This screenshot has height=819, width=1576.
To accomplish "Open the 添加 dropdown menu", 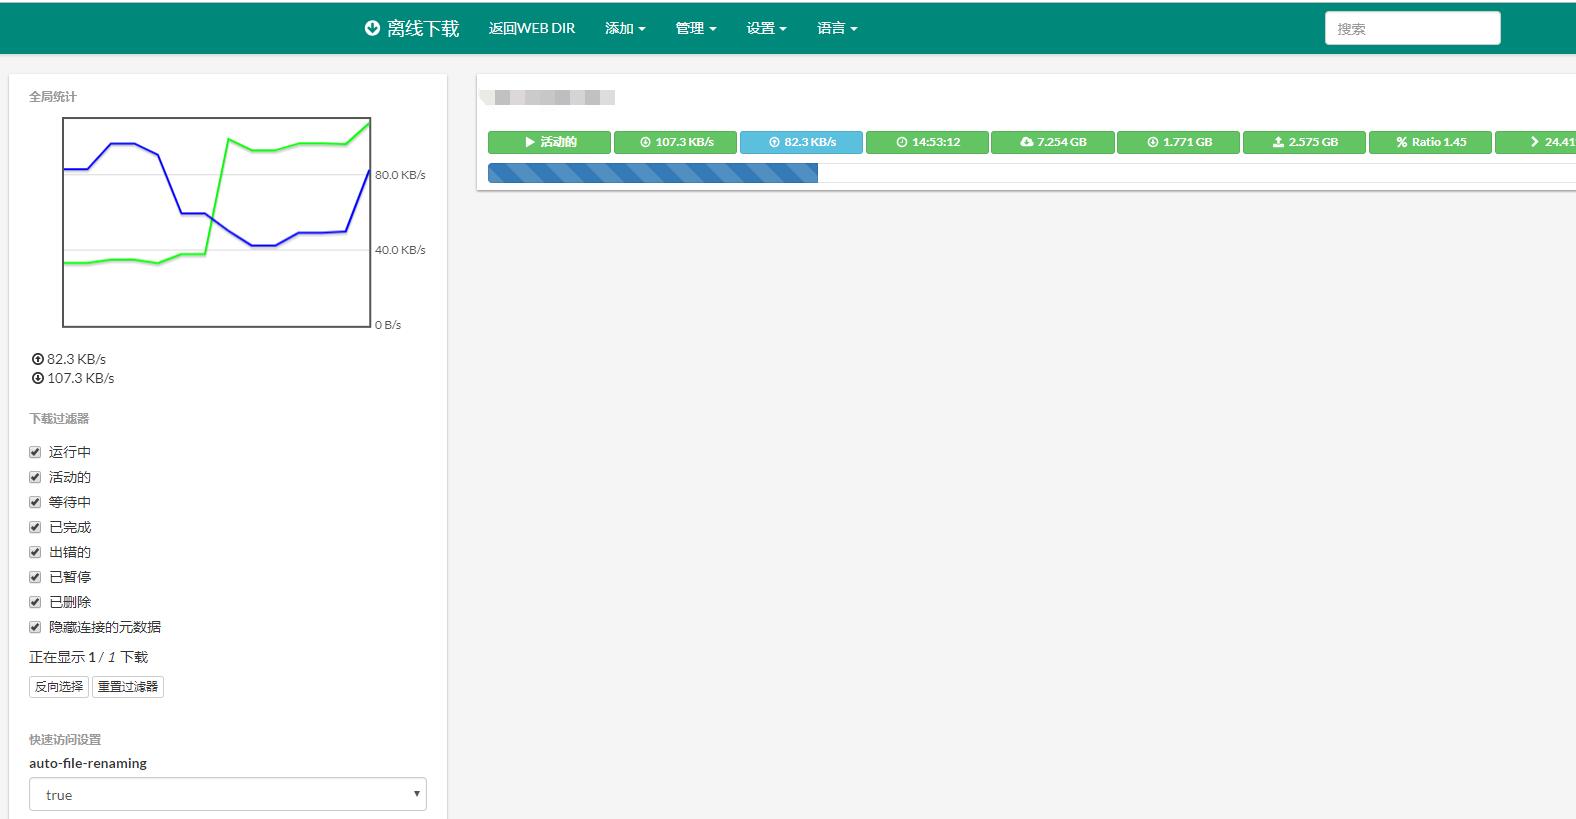I will coord(625,29).
